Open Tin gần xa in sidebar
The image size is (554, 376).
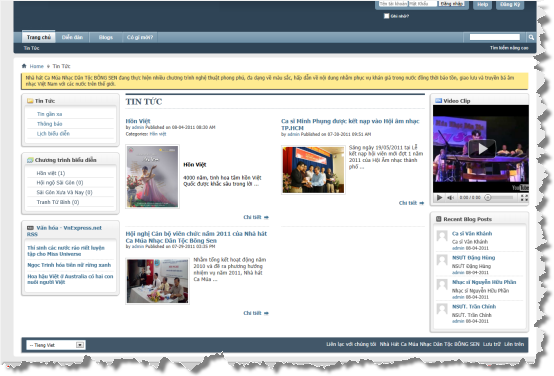click(x=49, y=114)
